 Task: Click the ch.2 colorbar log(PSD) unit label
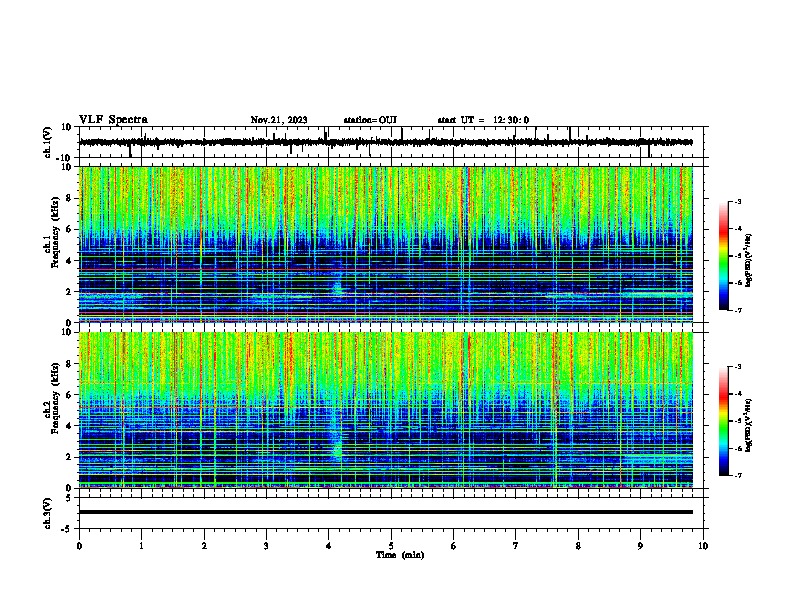(749, 426)
